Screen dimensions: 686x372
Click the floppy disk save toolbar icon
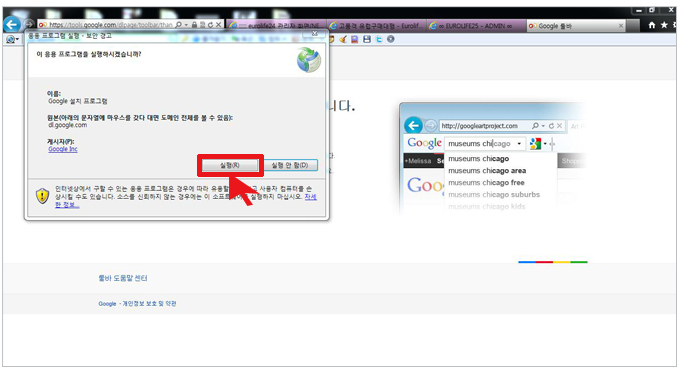coord(367,39)
